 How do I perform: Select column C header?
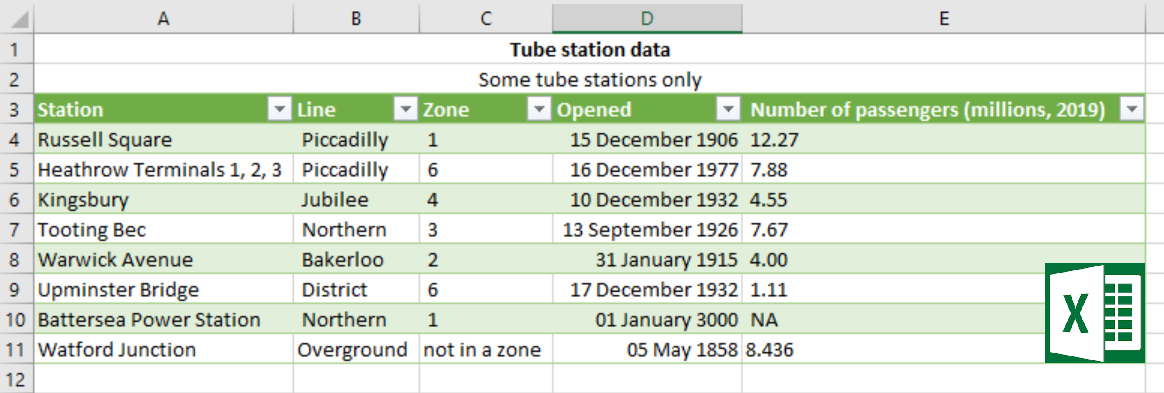click(x=485, y=18)
